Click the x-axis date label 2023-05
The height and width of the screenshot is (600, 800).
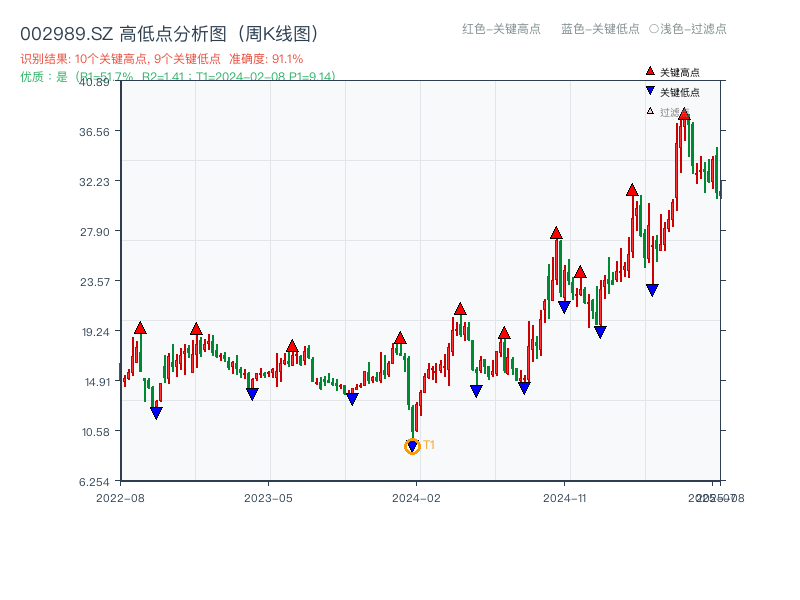tap(268, 498)
